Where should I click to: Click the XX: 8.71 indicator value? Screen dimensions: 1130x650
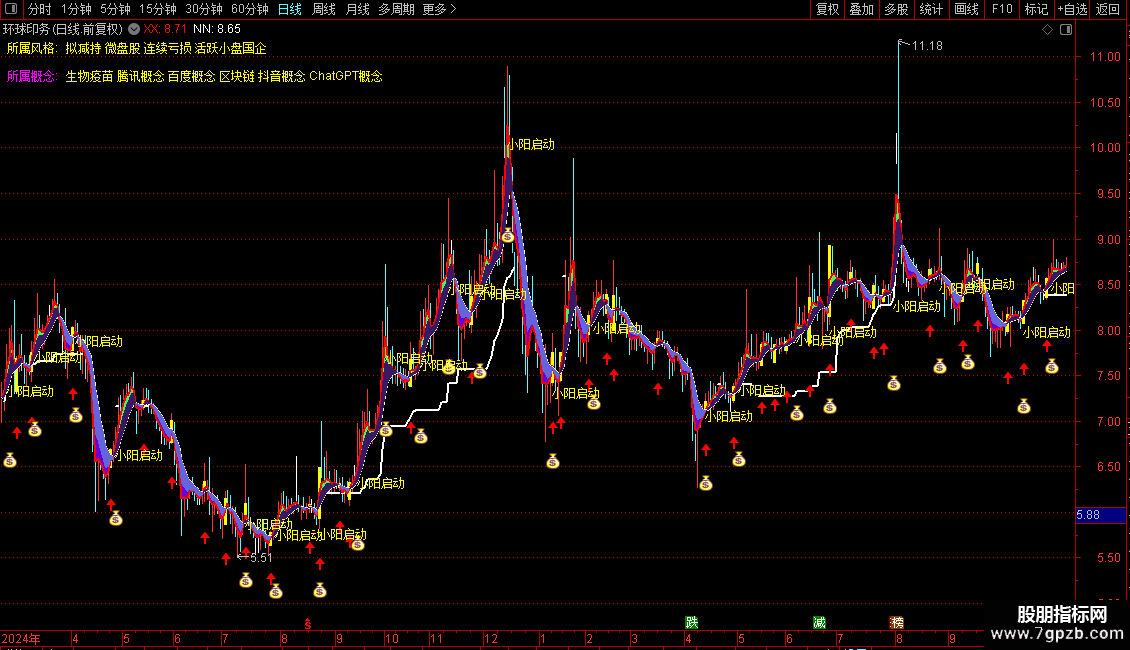coord(165,29)
